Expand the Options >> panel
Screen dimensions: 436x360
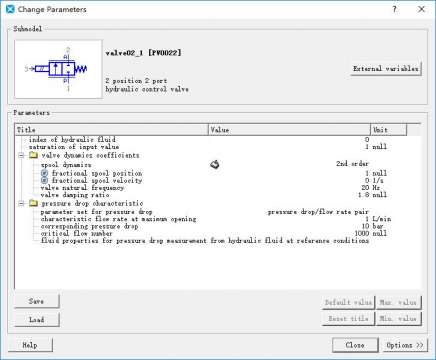coord(405,345)
